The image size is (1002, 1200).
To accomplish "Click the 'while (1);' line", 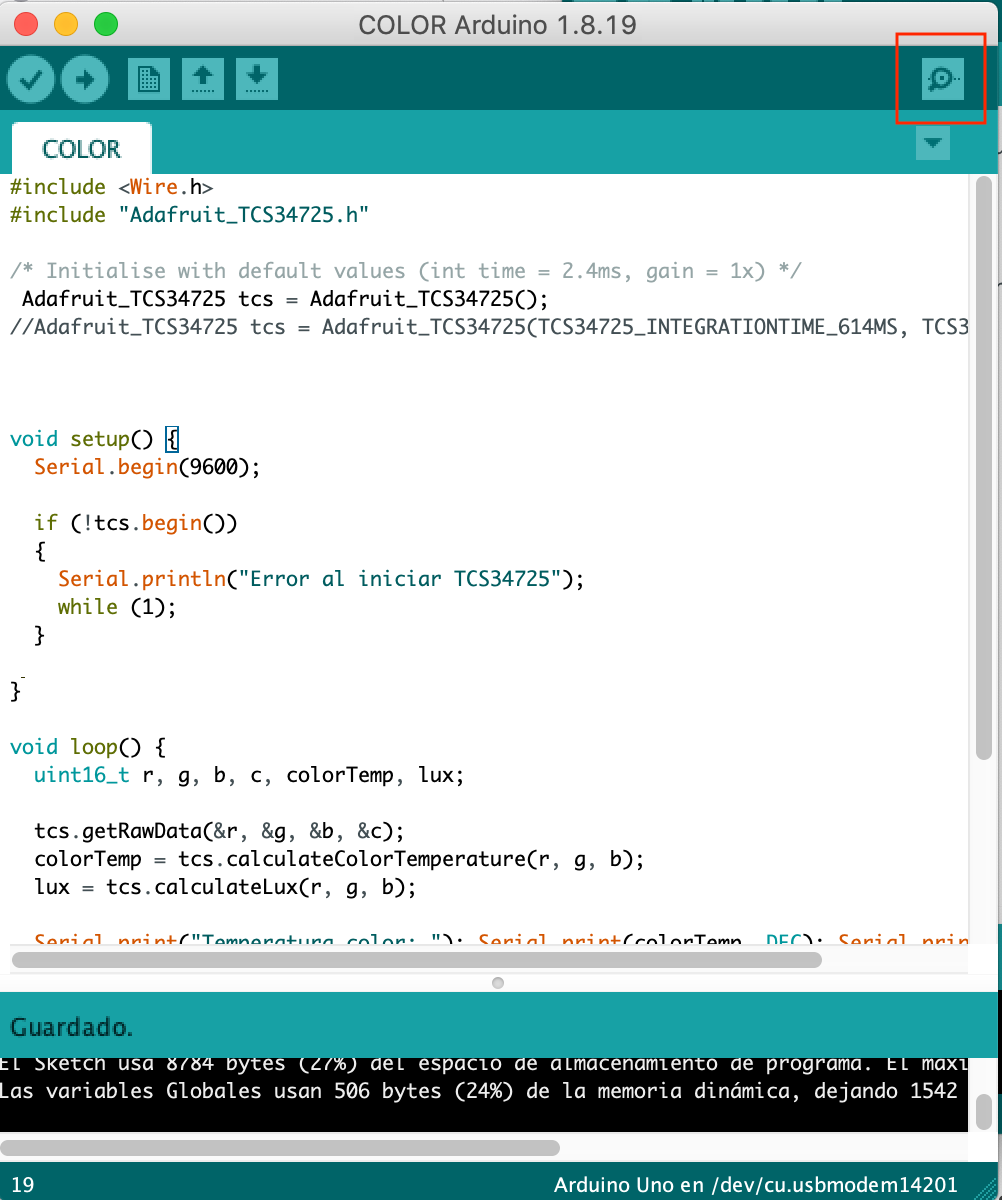I will click(117, 607).
